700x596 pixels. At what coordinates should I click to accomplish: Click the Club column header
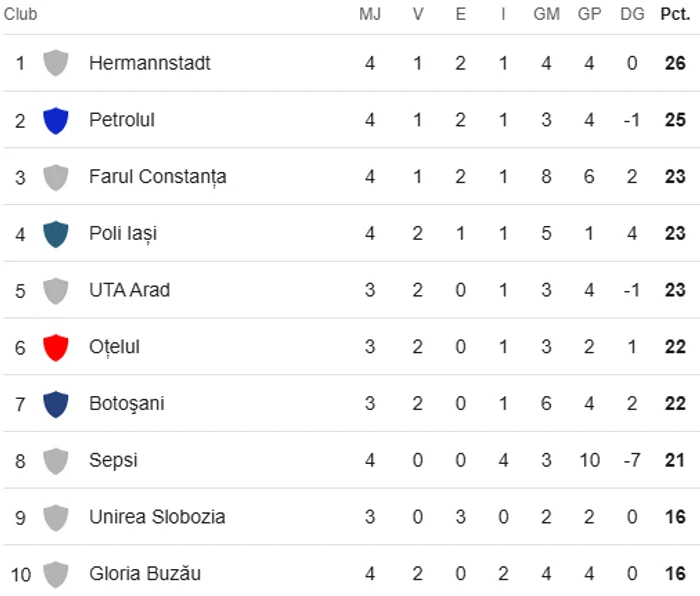pos(21,14)
